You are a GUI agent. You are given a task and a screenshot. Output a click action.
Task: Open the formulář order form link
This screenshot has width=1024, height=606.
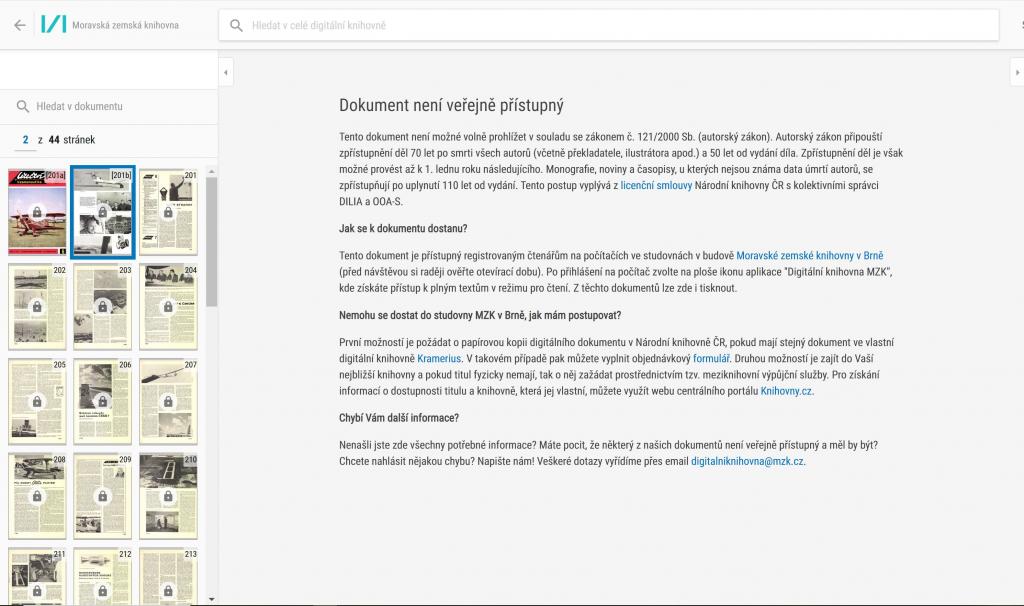[712, 357]
